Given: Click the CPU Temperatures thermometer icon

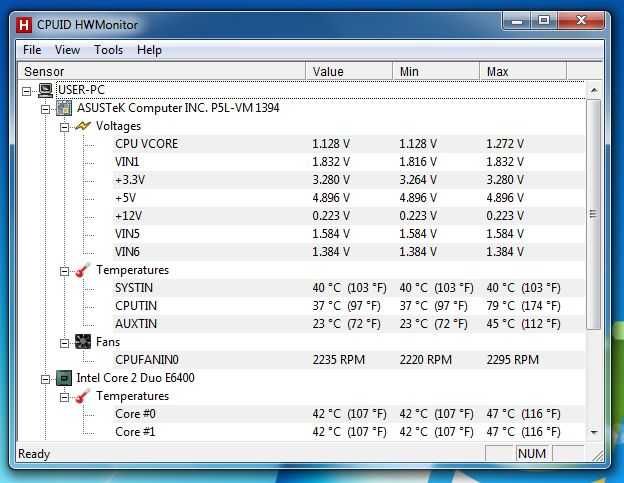Looking at the screenshot, I should click(x=83, y=396).
